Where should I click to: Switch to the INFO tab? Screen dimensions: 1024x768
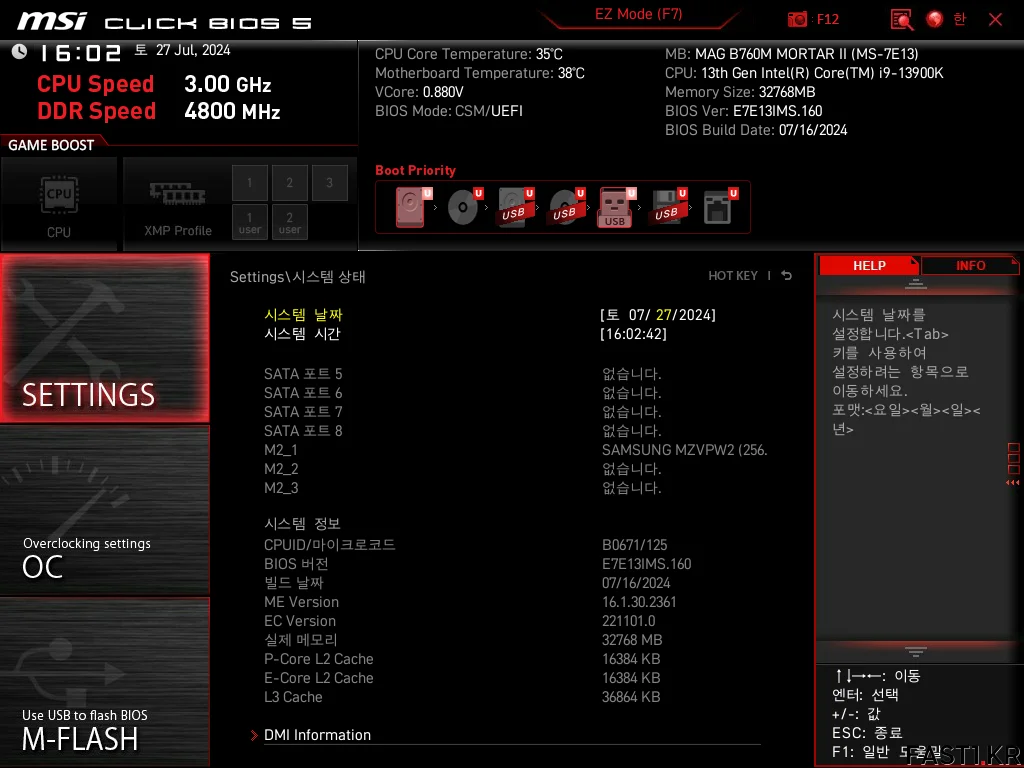point(970,265)
